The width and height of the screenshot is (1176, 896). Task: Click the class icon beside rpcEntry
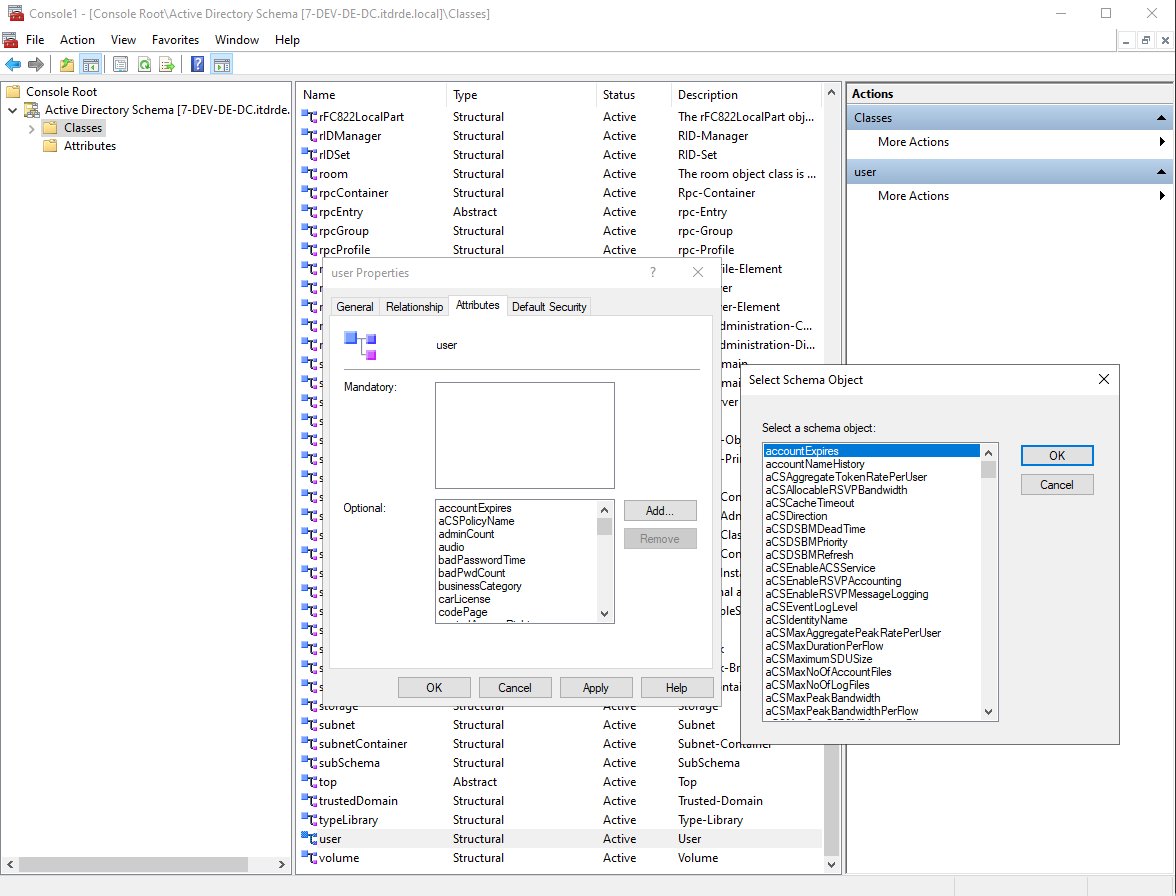309,212
